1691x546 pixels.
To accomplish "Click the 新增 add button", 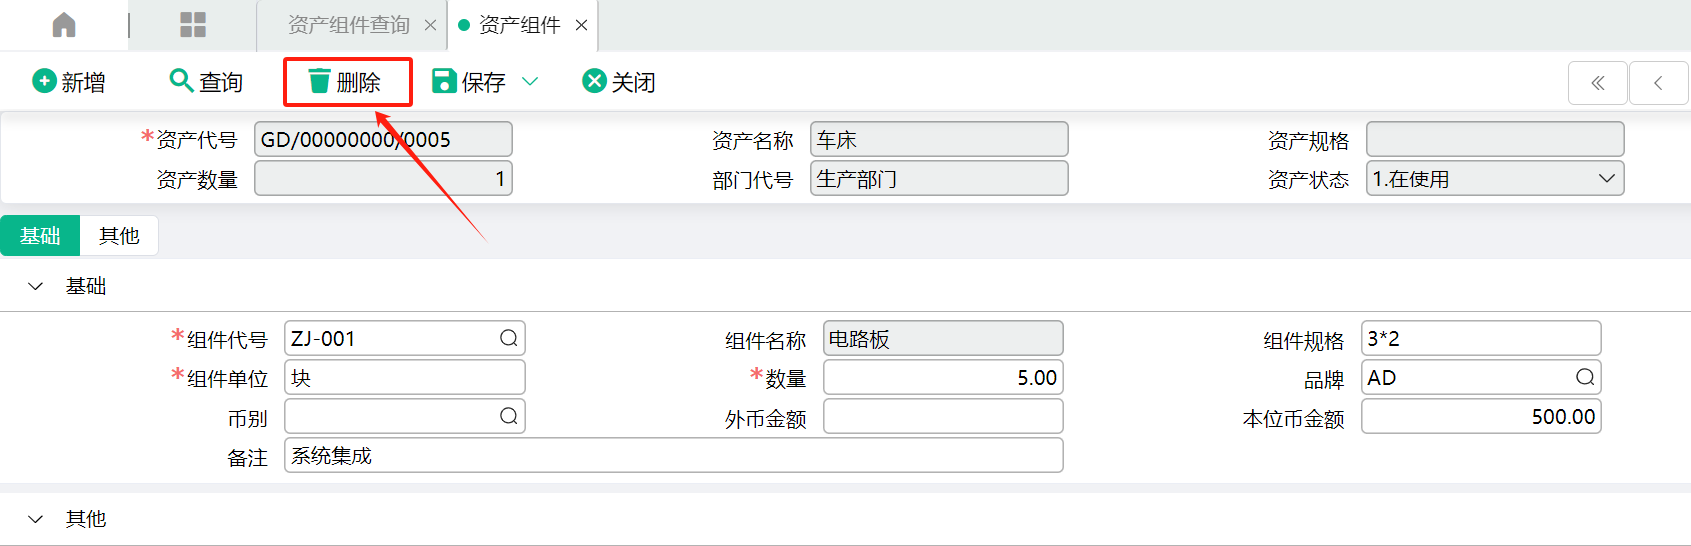I will pos(69,82).
